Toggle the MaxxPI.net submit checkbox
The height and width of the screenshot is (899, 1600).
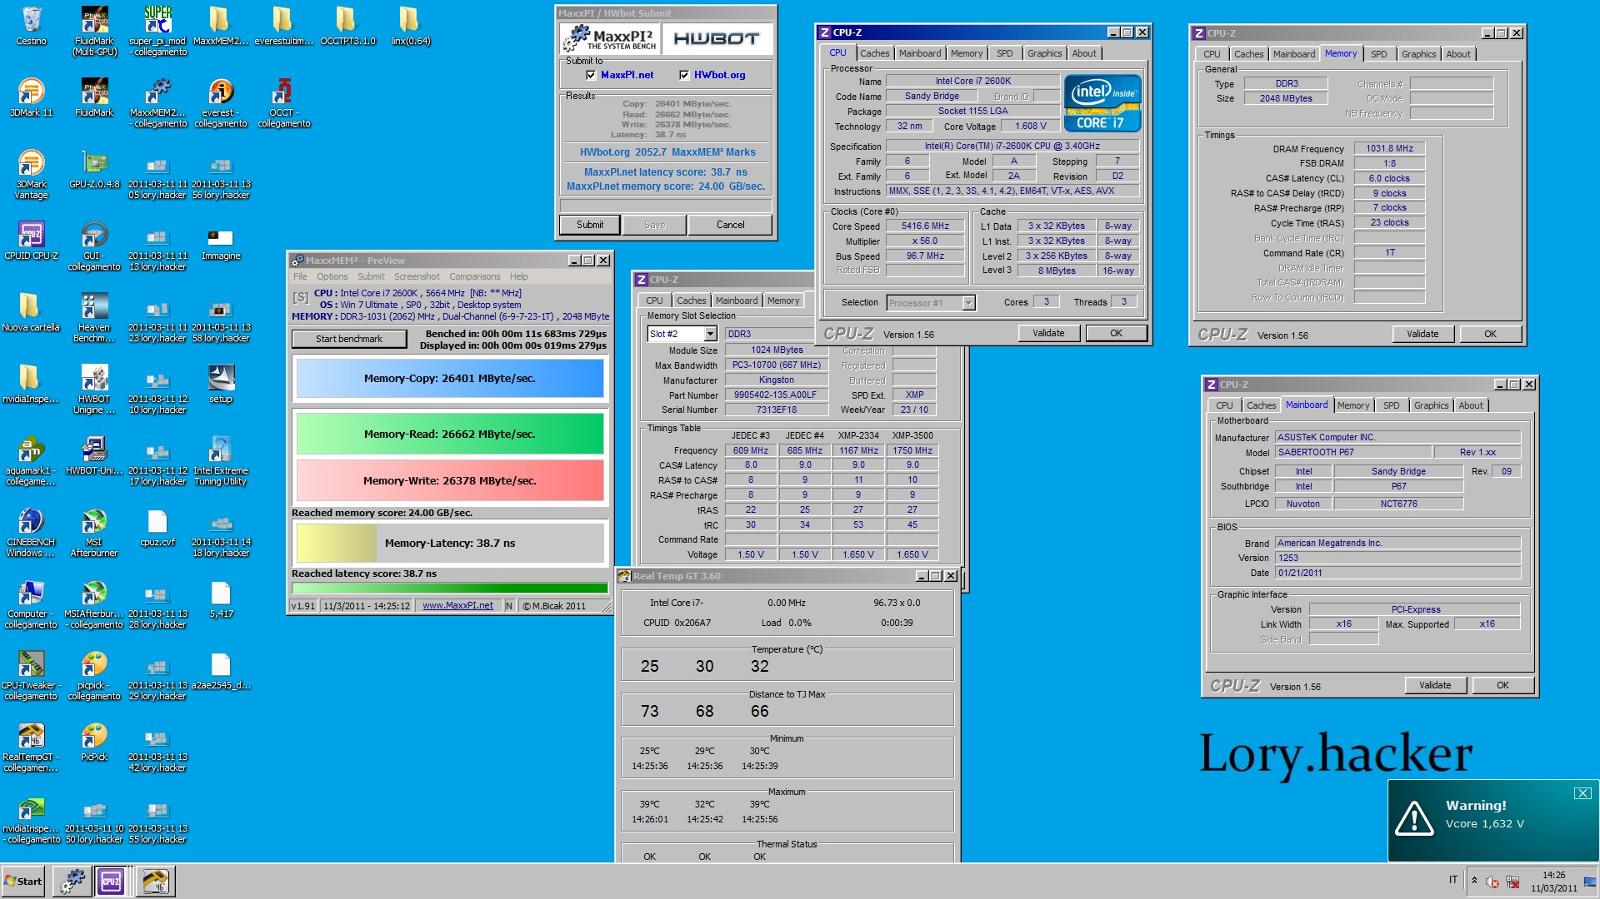pyautogui.click(x=591, y=75)
